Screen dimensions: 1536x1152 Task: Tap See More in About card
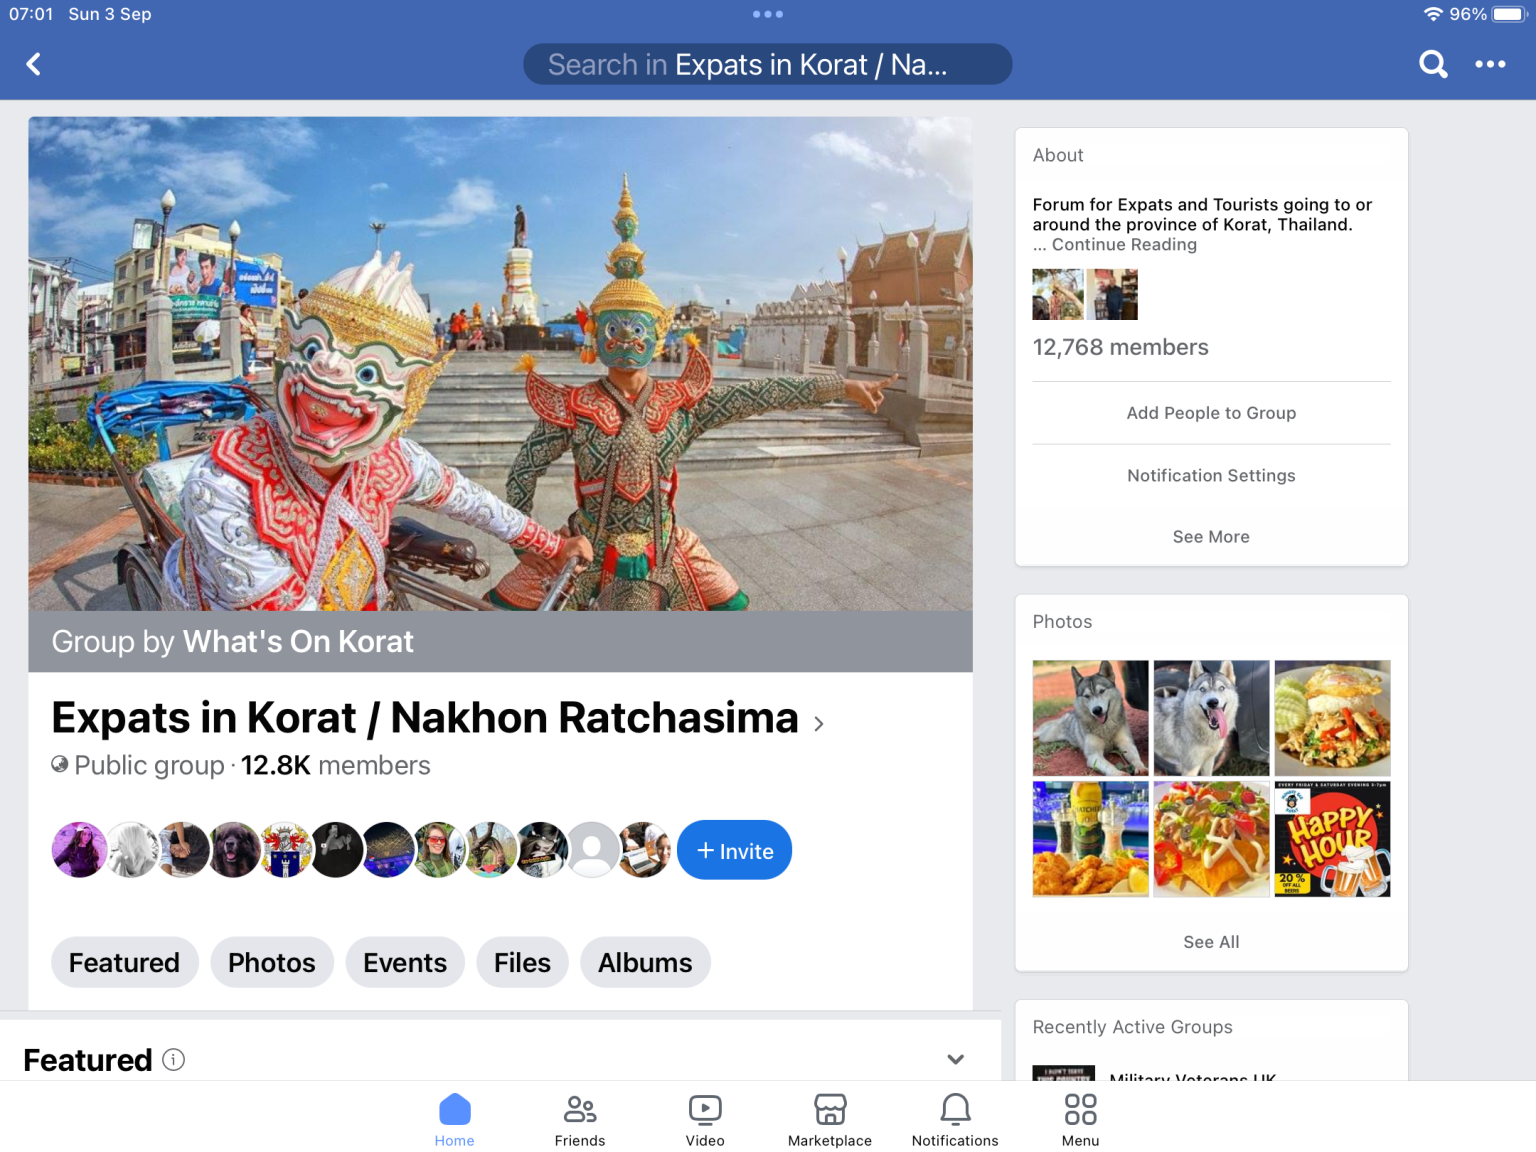click(1211, 537)
